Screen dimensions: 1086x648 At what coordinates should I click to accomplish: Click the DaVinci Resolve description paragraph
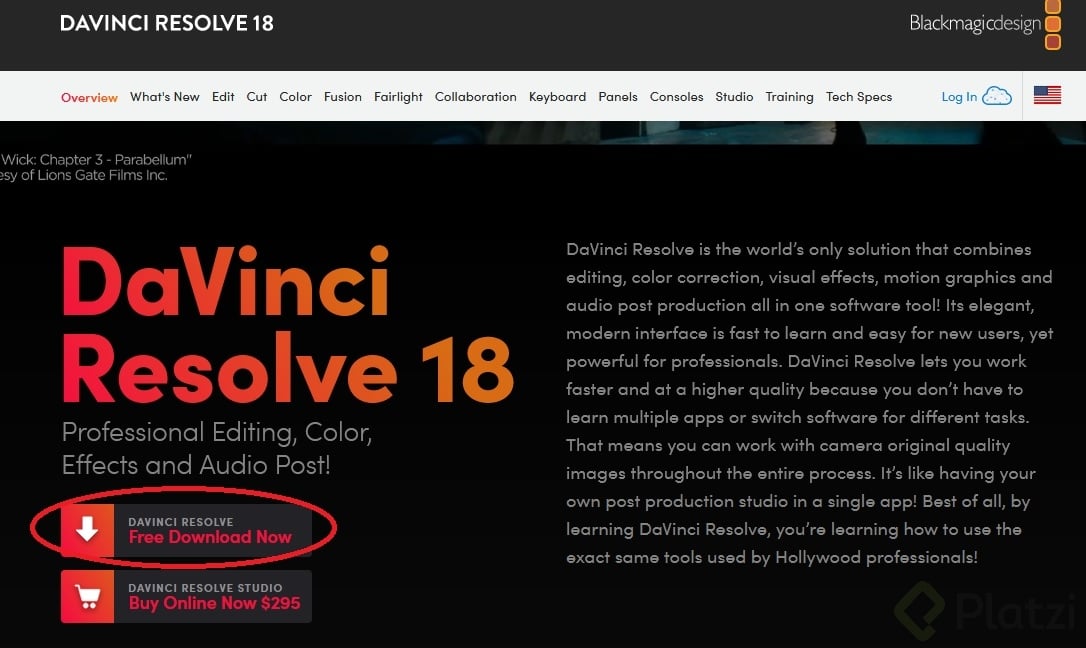click(x=809, y=403)
